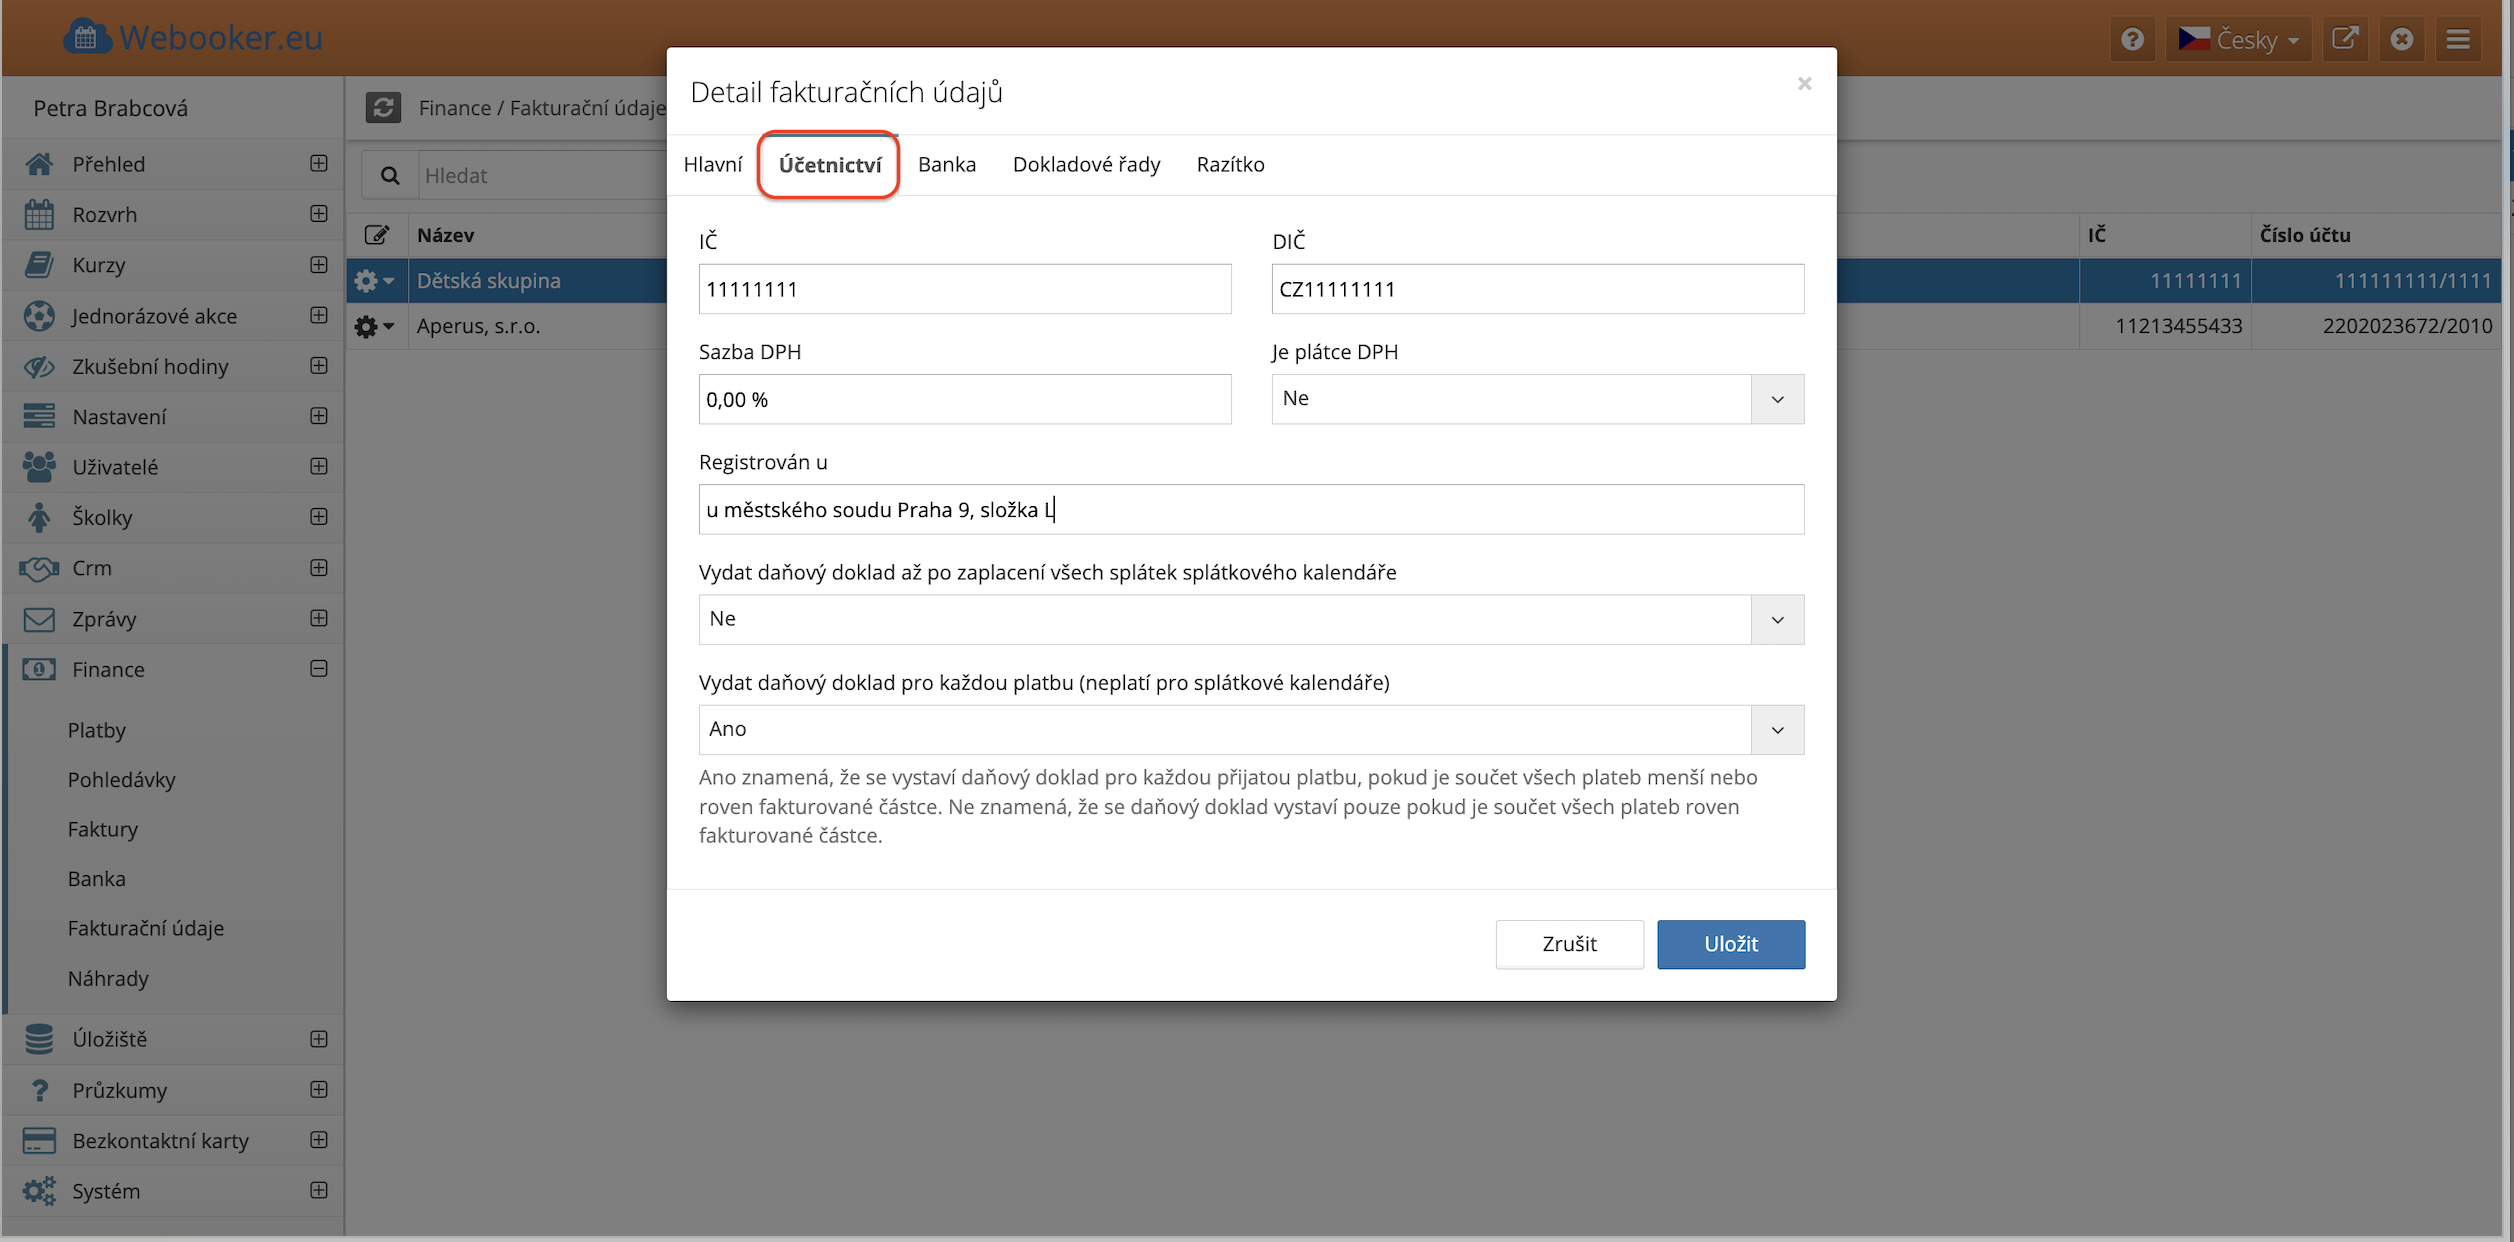
Task: Click the Uložit button
Action: pyautogui.click(x=1730, y=944)
